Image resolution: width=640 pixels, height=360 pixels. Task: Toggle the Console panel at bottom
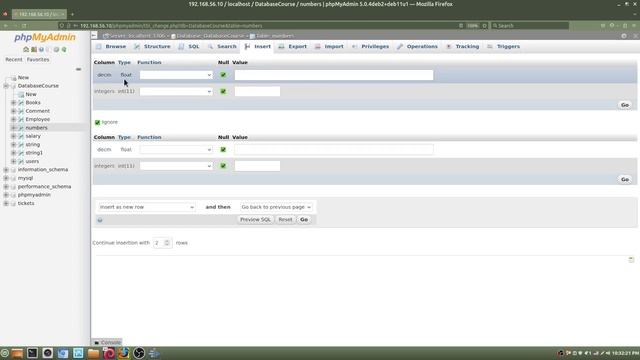108,342
